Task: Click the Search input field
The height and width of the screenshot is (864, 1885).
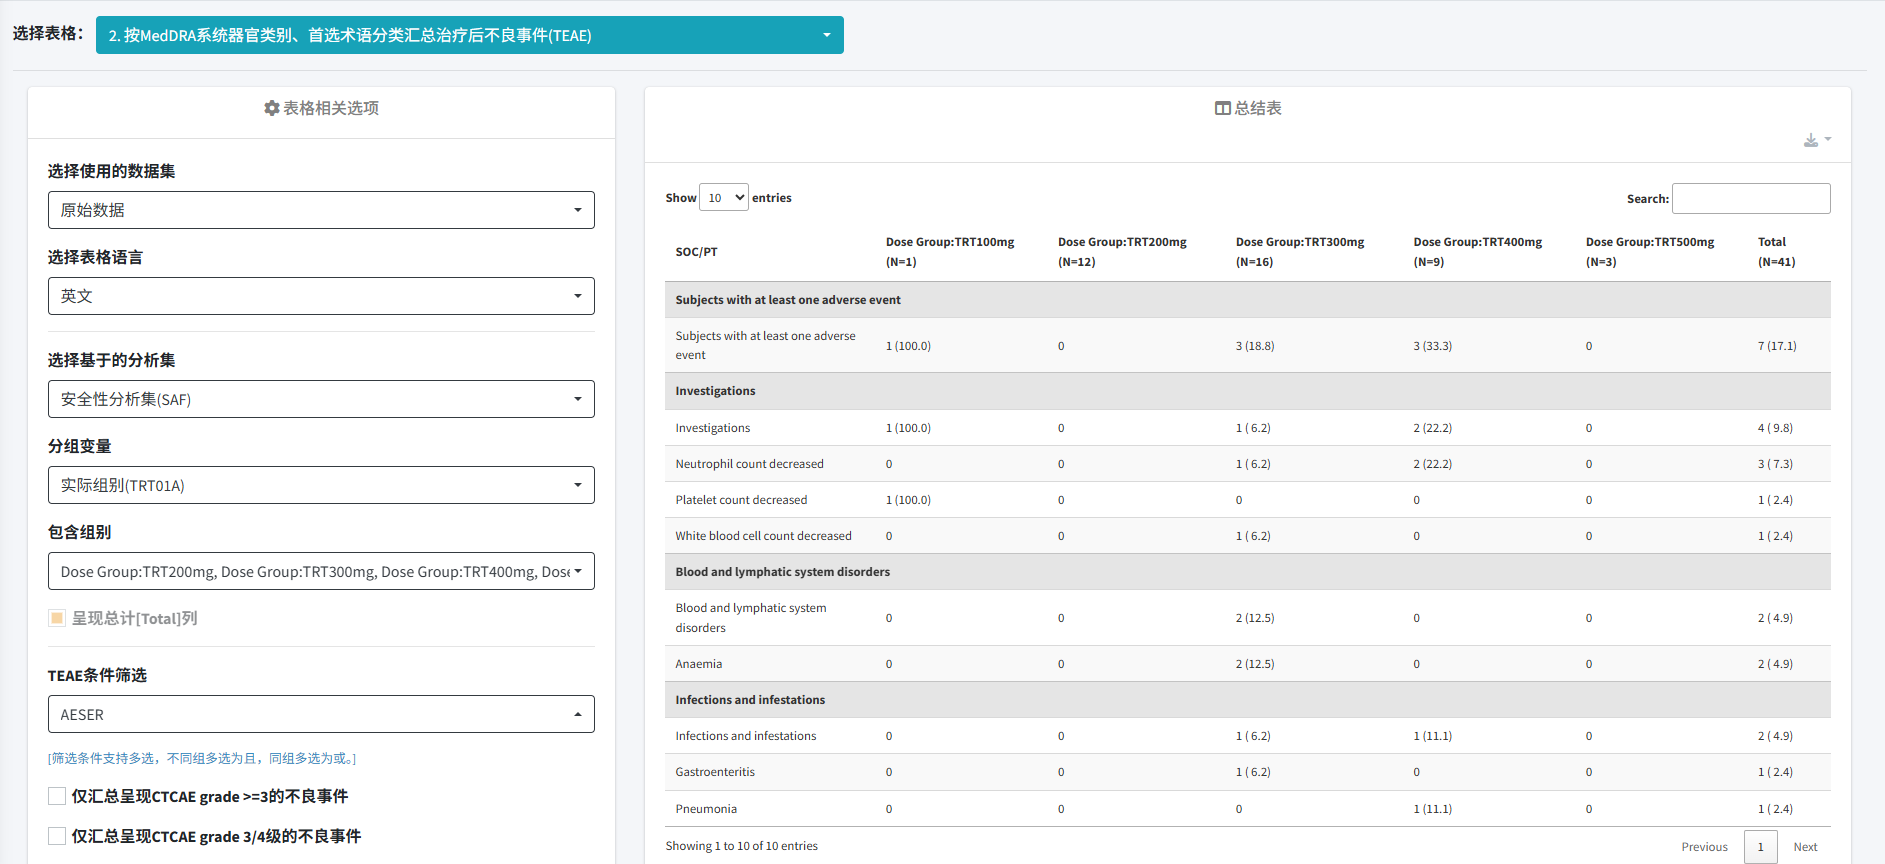Action: click(1750, 198)
